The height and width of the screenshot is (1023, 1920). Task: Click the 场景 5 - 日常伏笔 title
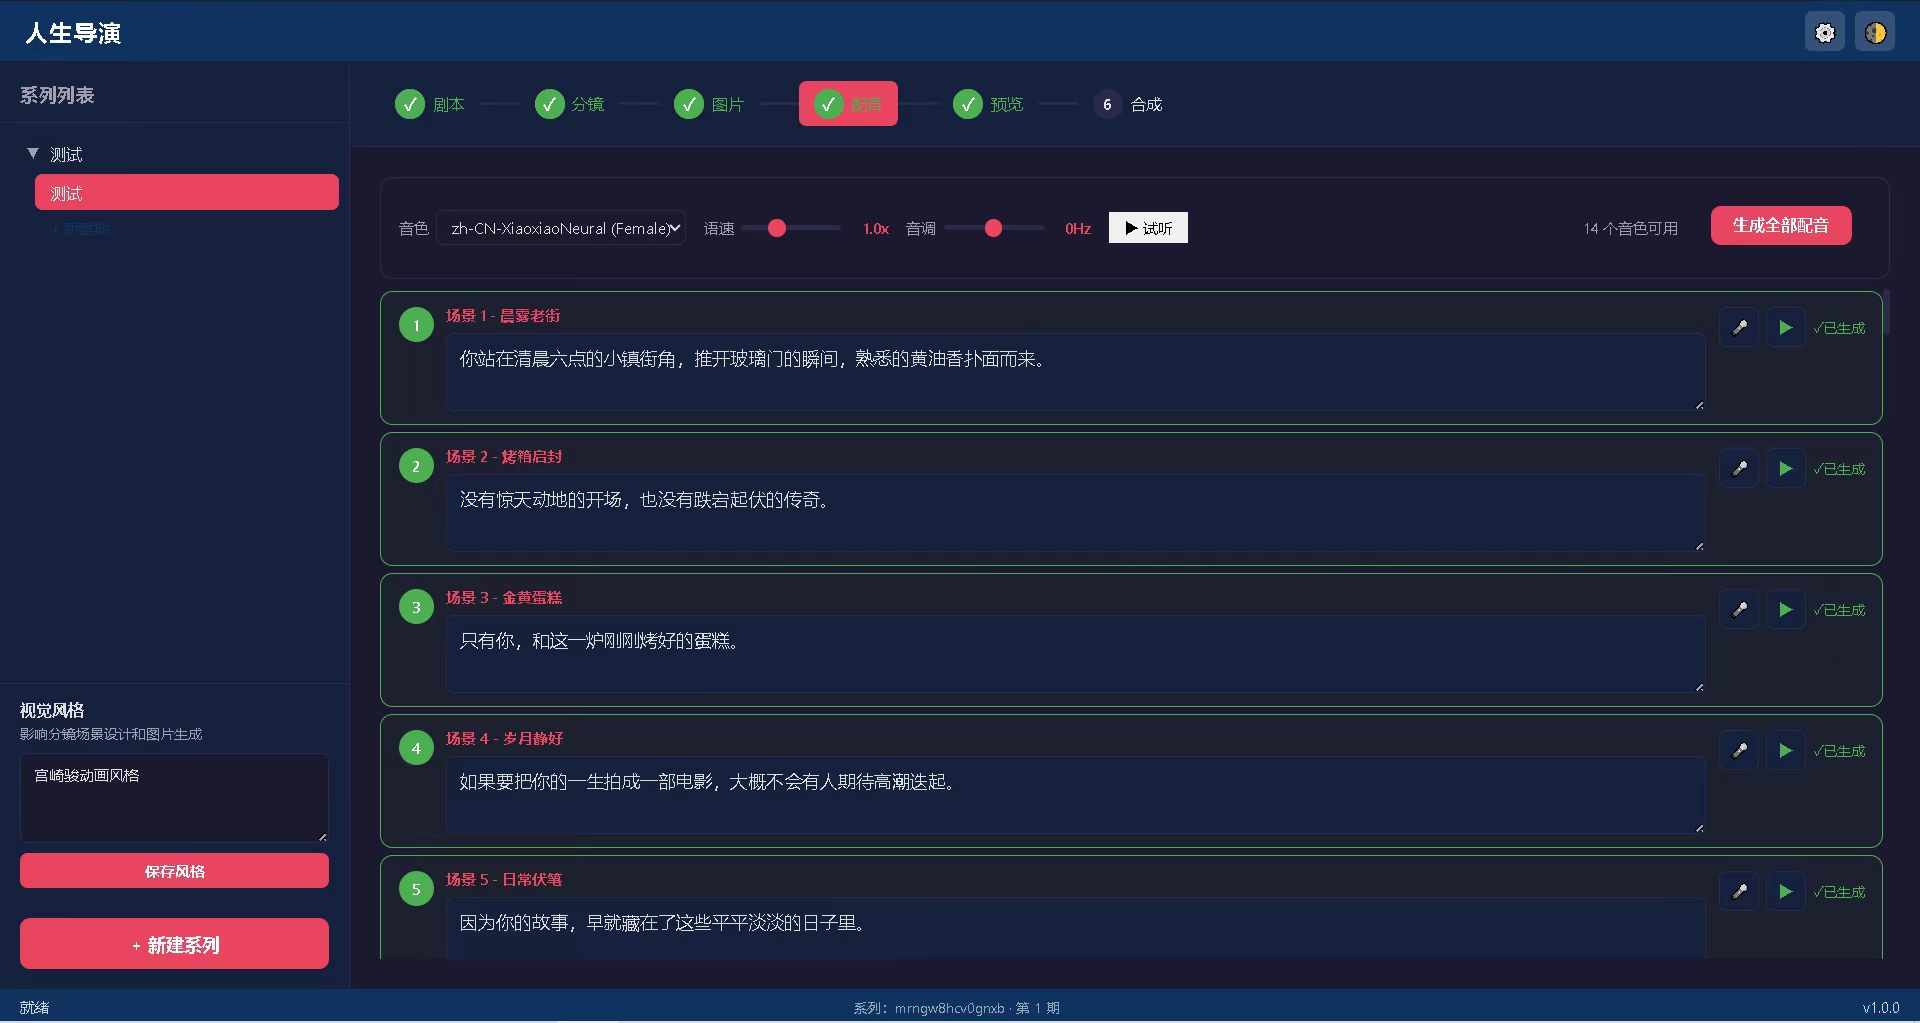[x=504, y=880]
